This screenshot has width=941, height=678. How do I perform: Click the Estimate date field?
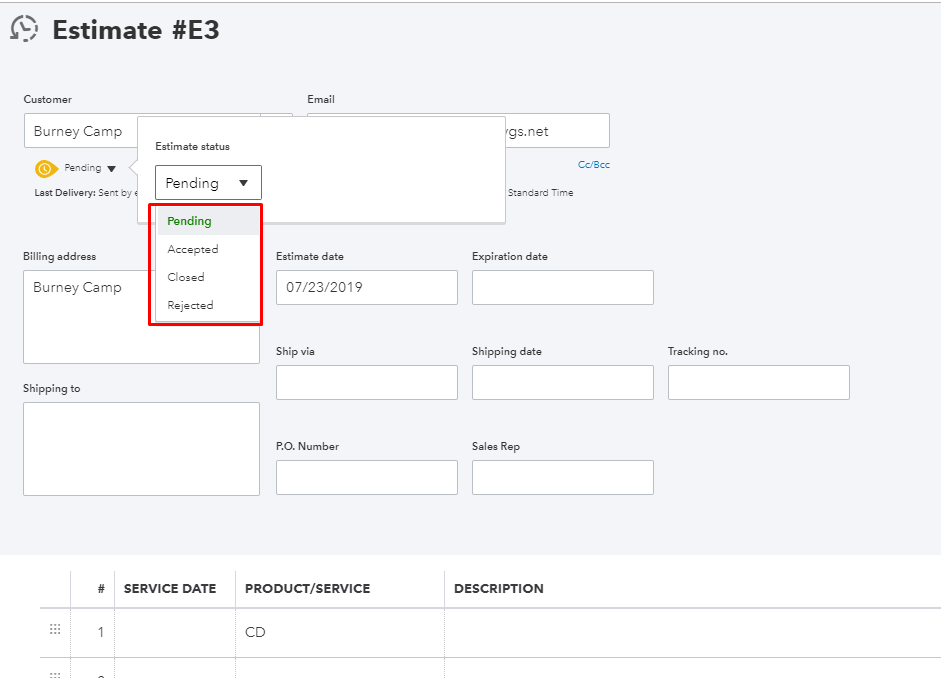click(x=366, y=287)
